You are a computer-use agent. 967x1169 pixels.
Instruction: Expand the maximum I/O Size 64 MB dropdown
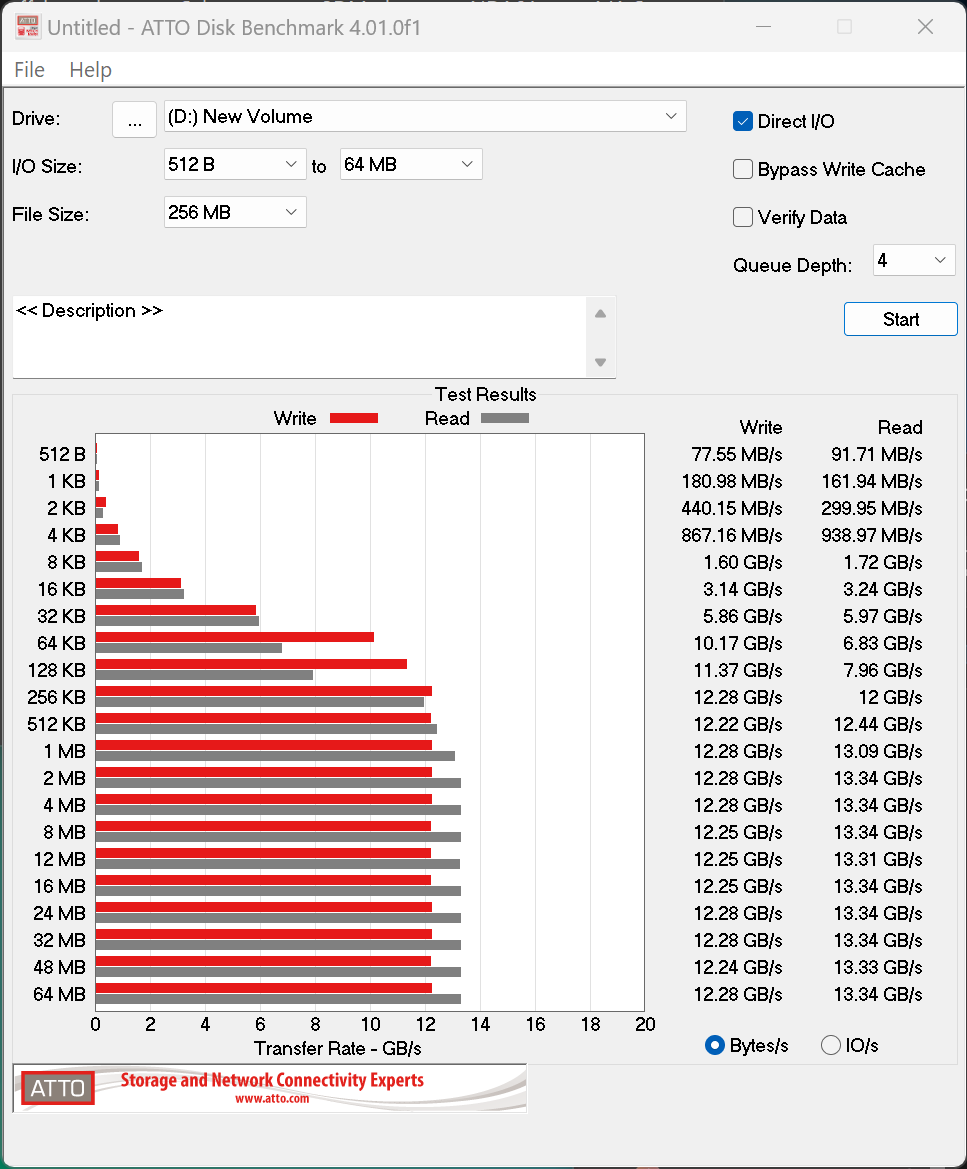coord(411,164)
